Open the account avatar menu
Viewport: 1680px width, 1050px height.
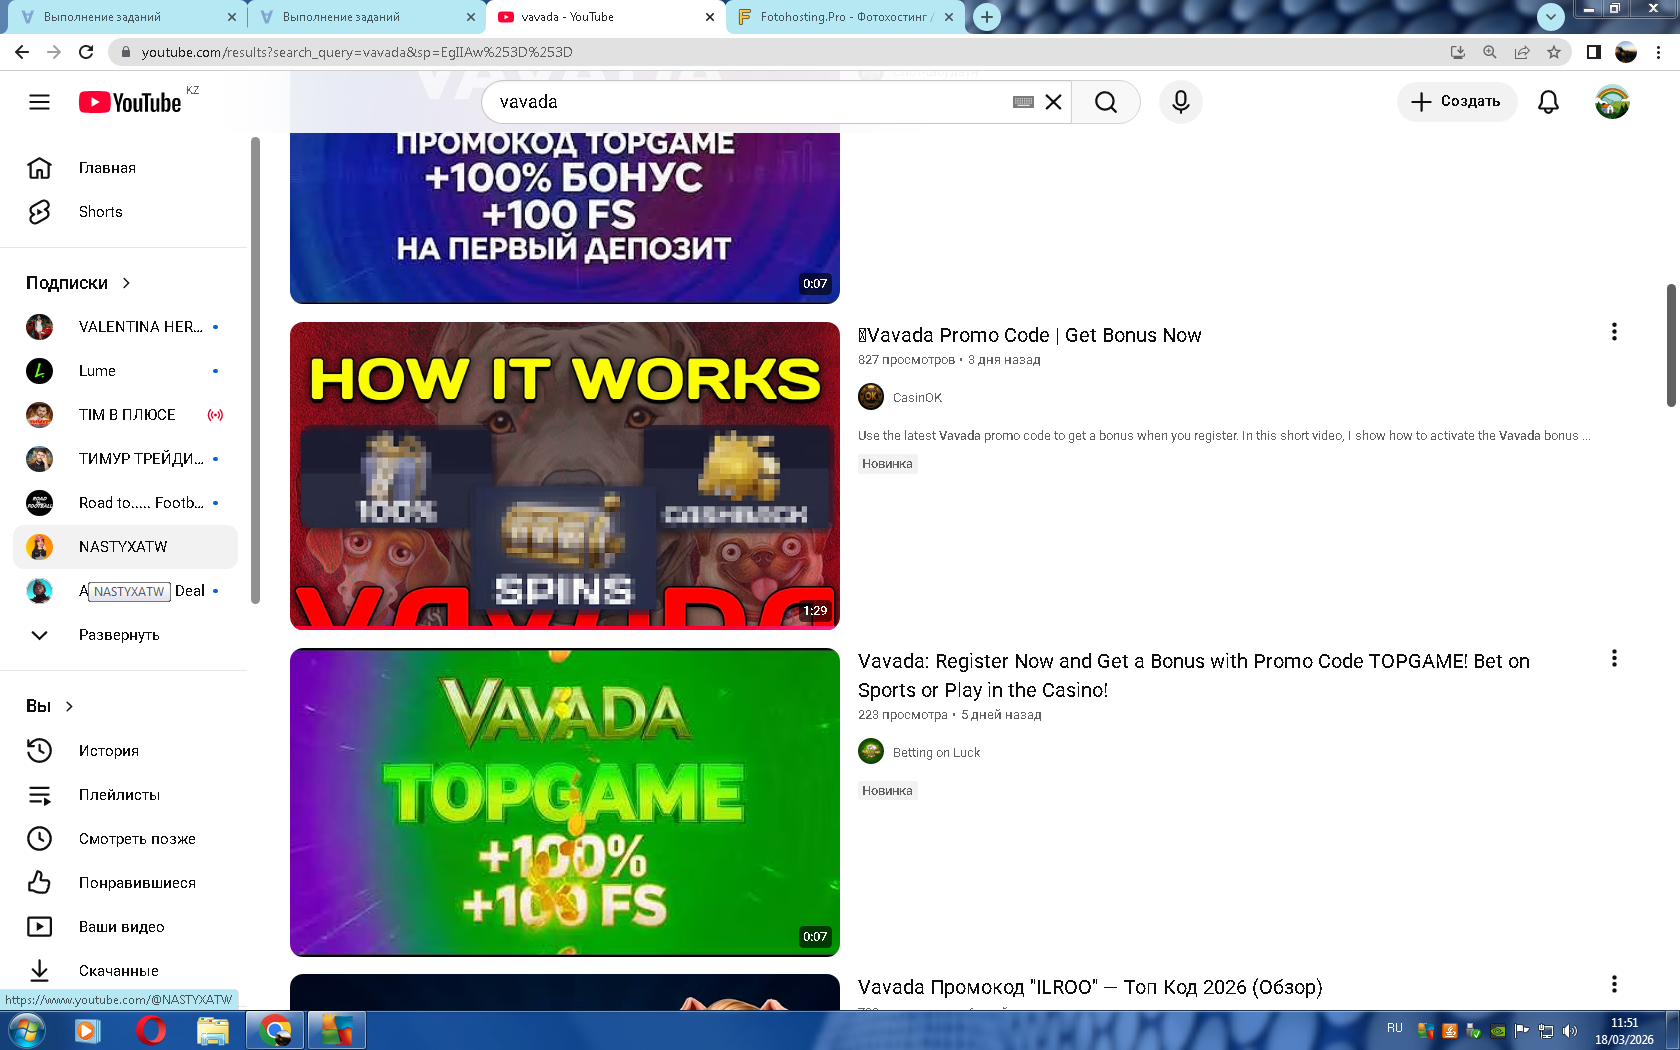click(x=1612, y=102)
